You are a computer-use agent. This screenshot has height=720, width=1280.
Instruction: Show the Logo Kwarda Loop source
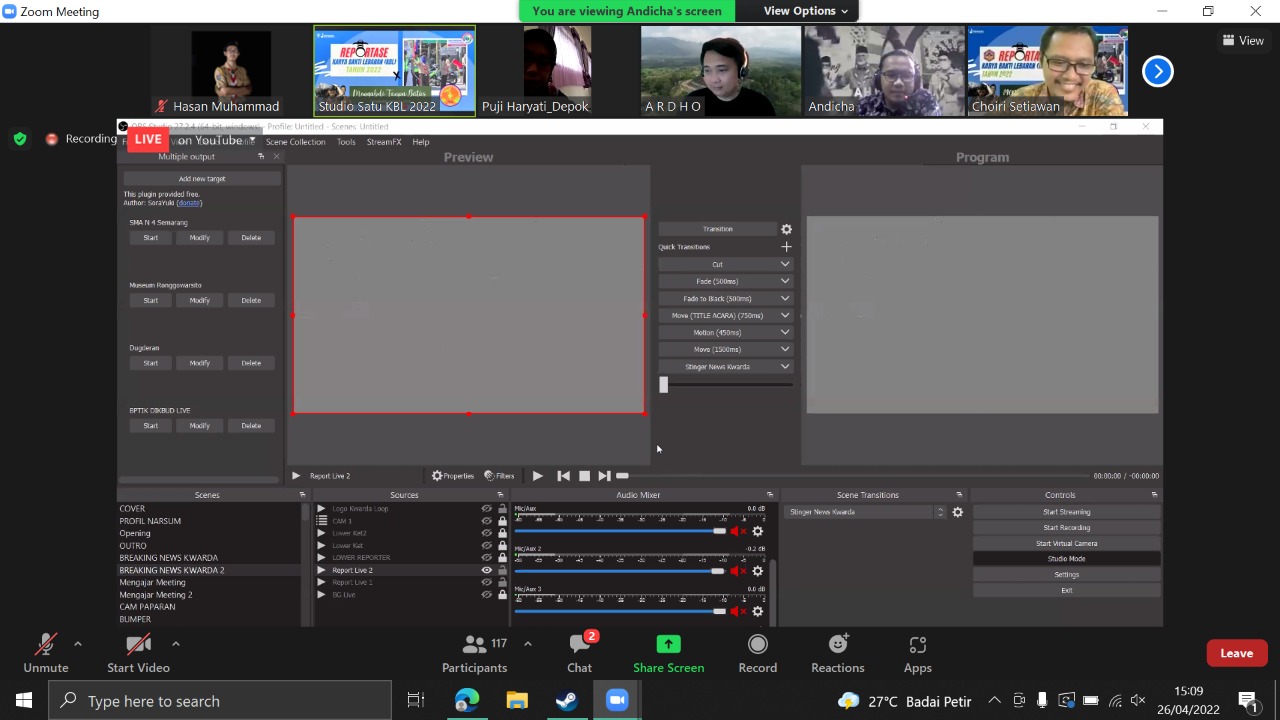(x=486, y=509)
